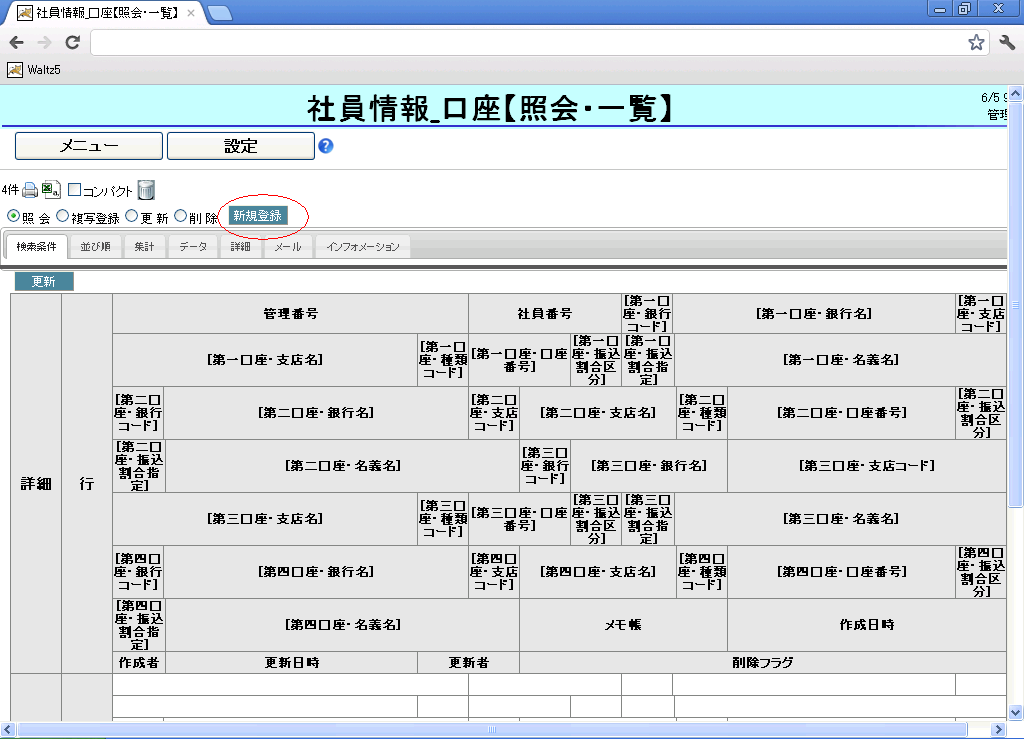
Task: Export the list with the Excel icon
Action: click(51, 190)
